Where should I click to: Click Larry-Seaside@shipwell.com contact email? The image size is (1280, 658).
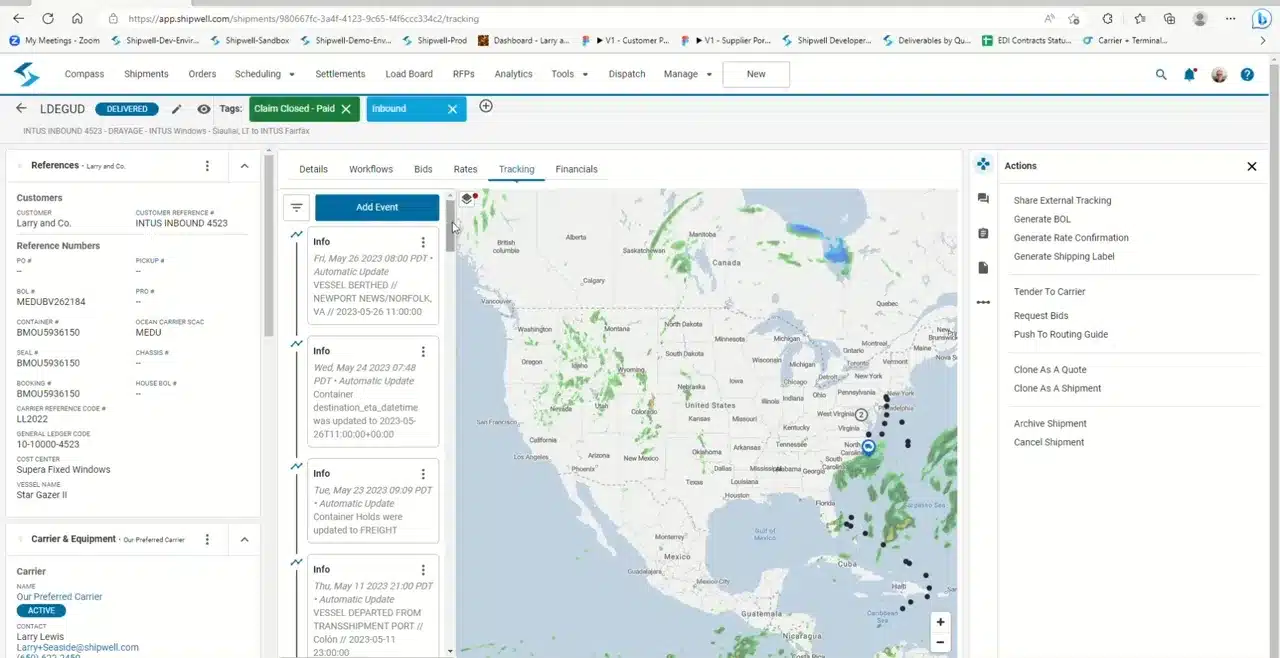click(77, 647)
